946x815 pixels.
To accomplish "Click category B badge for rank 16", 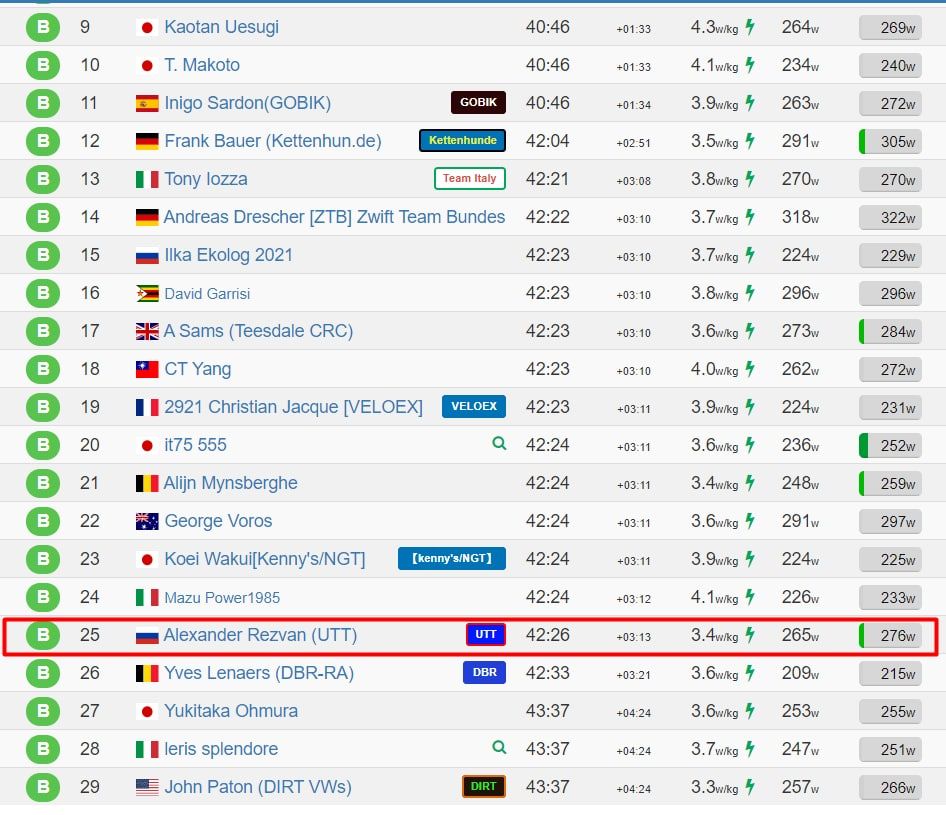I will (x=43, y=293).
